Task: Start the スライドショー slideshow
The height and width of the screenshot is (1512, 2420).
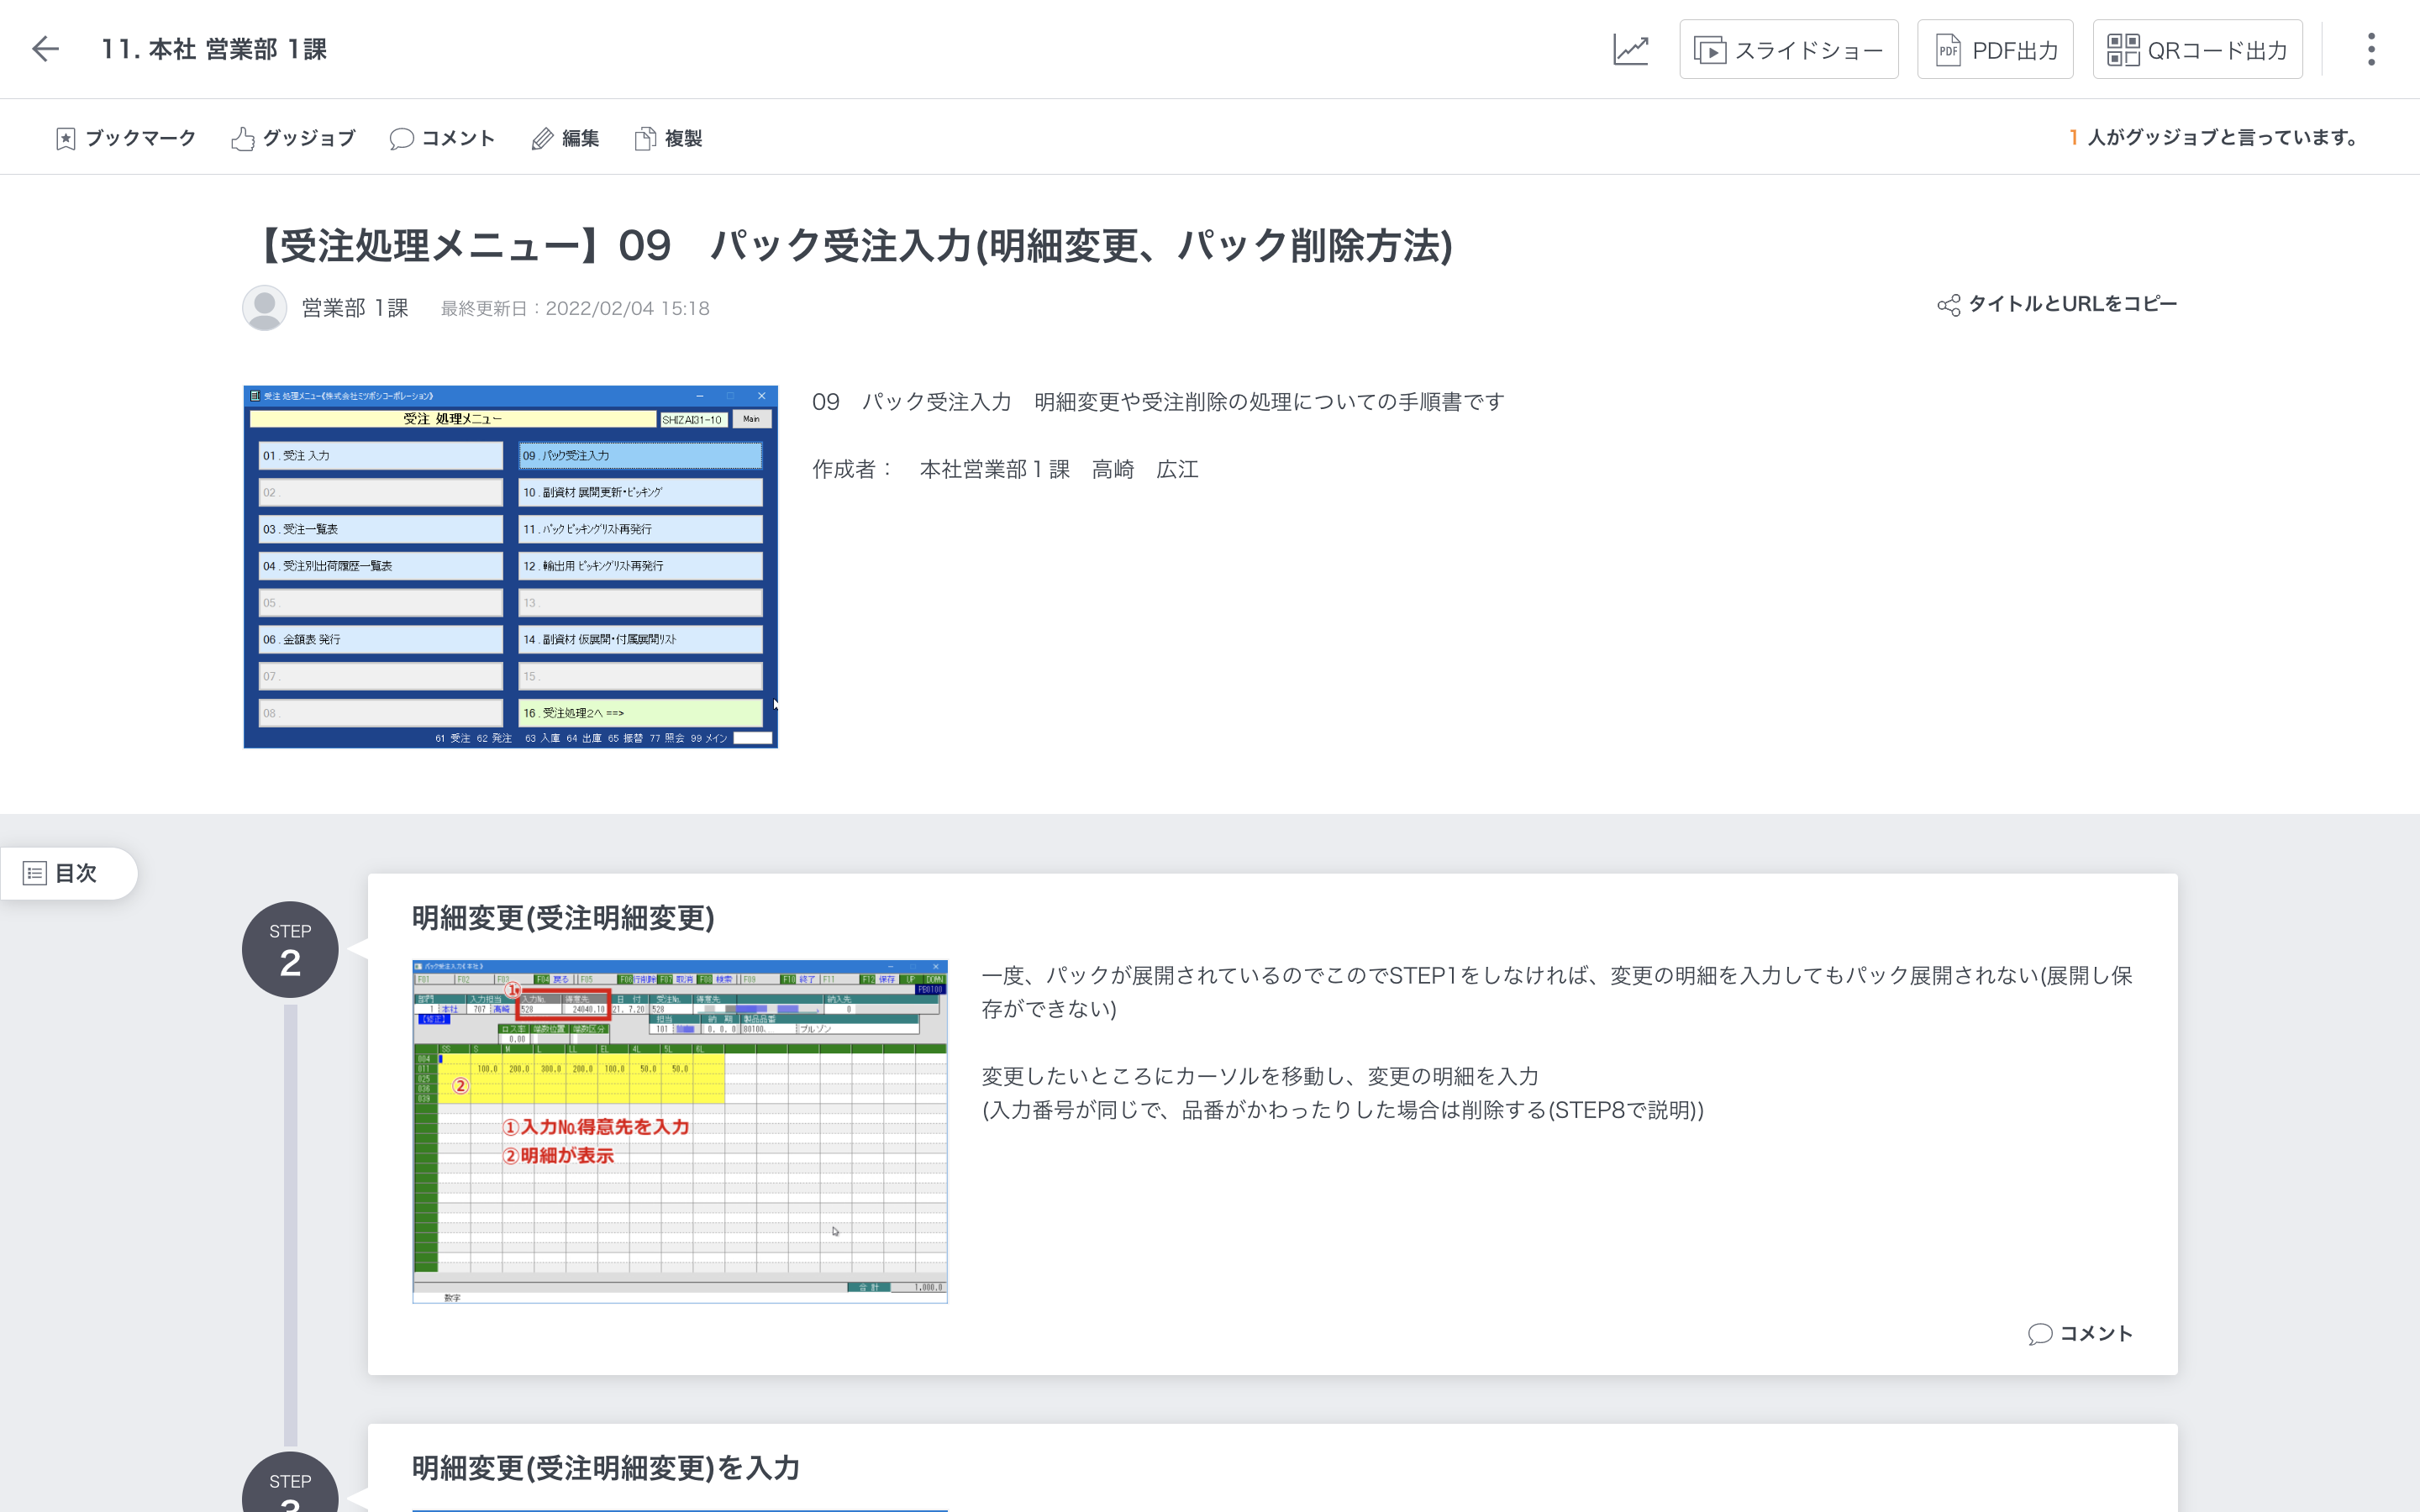Action: [1788, 50]
